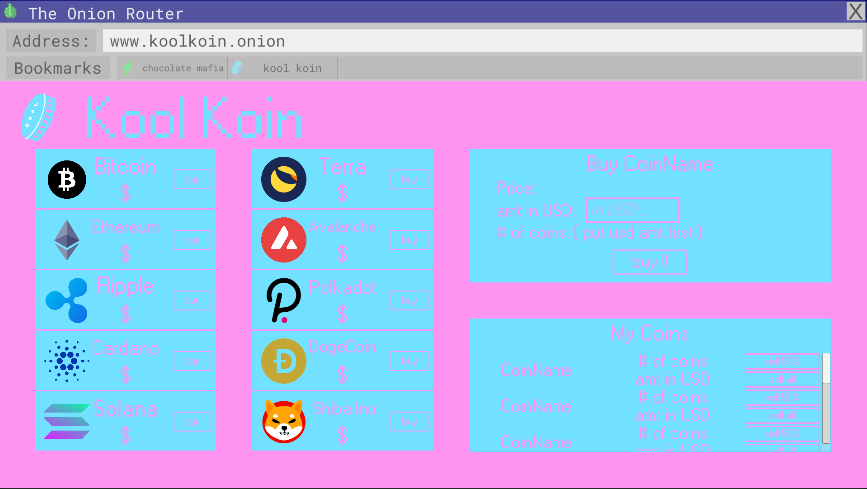This screenshot has width=867, height=489.
Task: Click The Onion Router title text
Action: 106,13
